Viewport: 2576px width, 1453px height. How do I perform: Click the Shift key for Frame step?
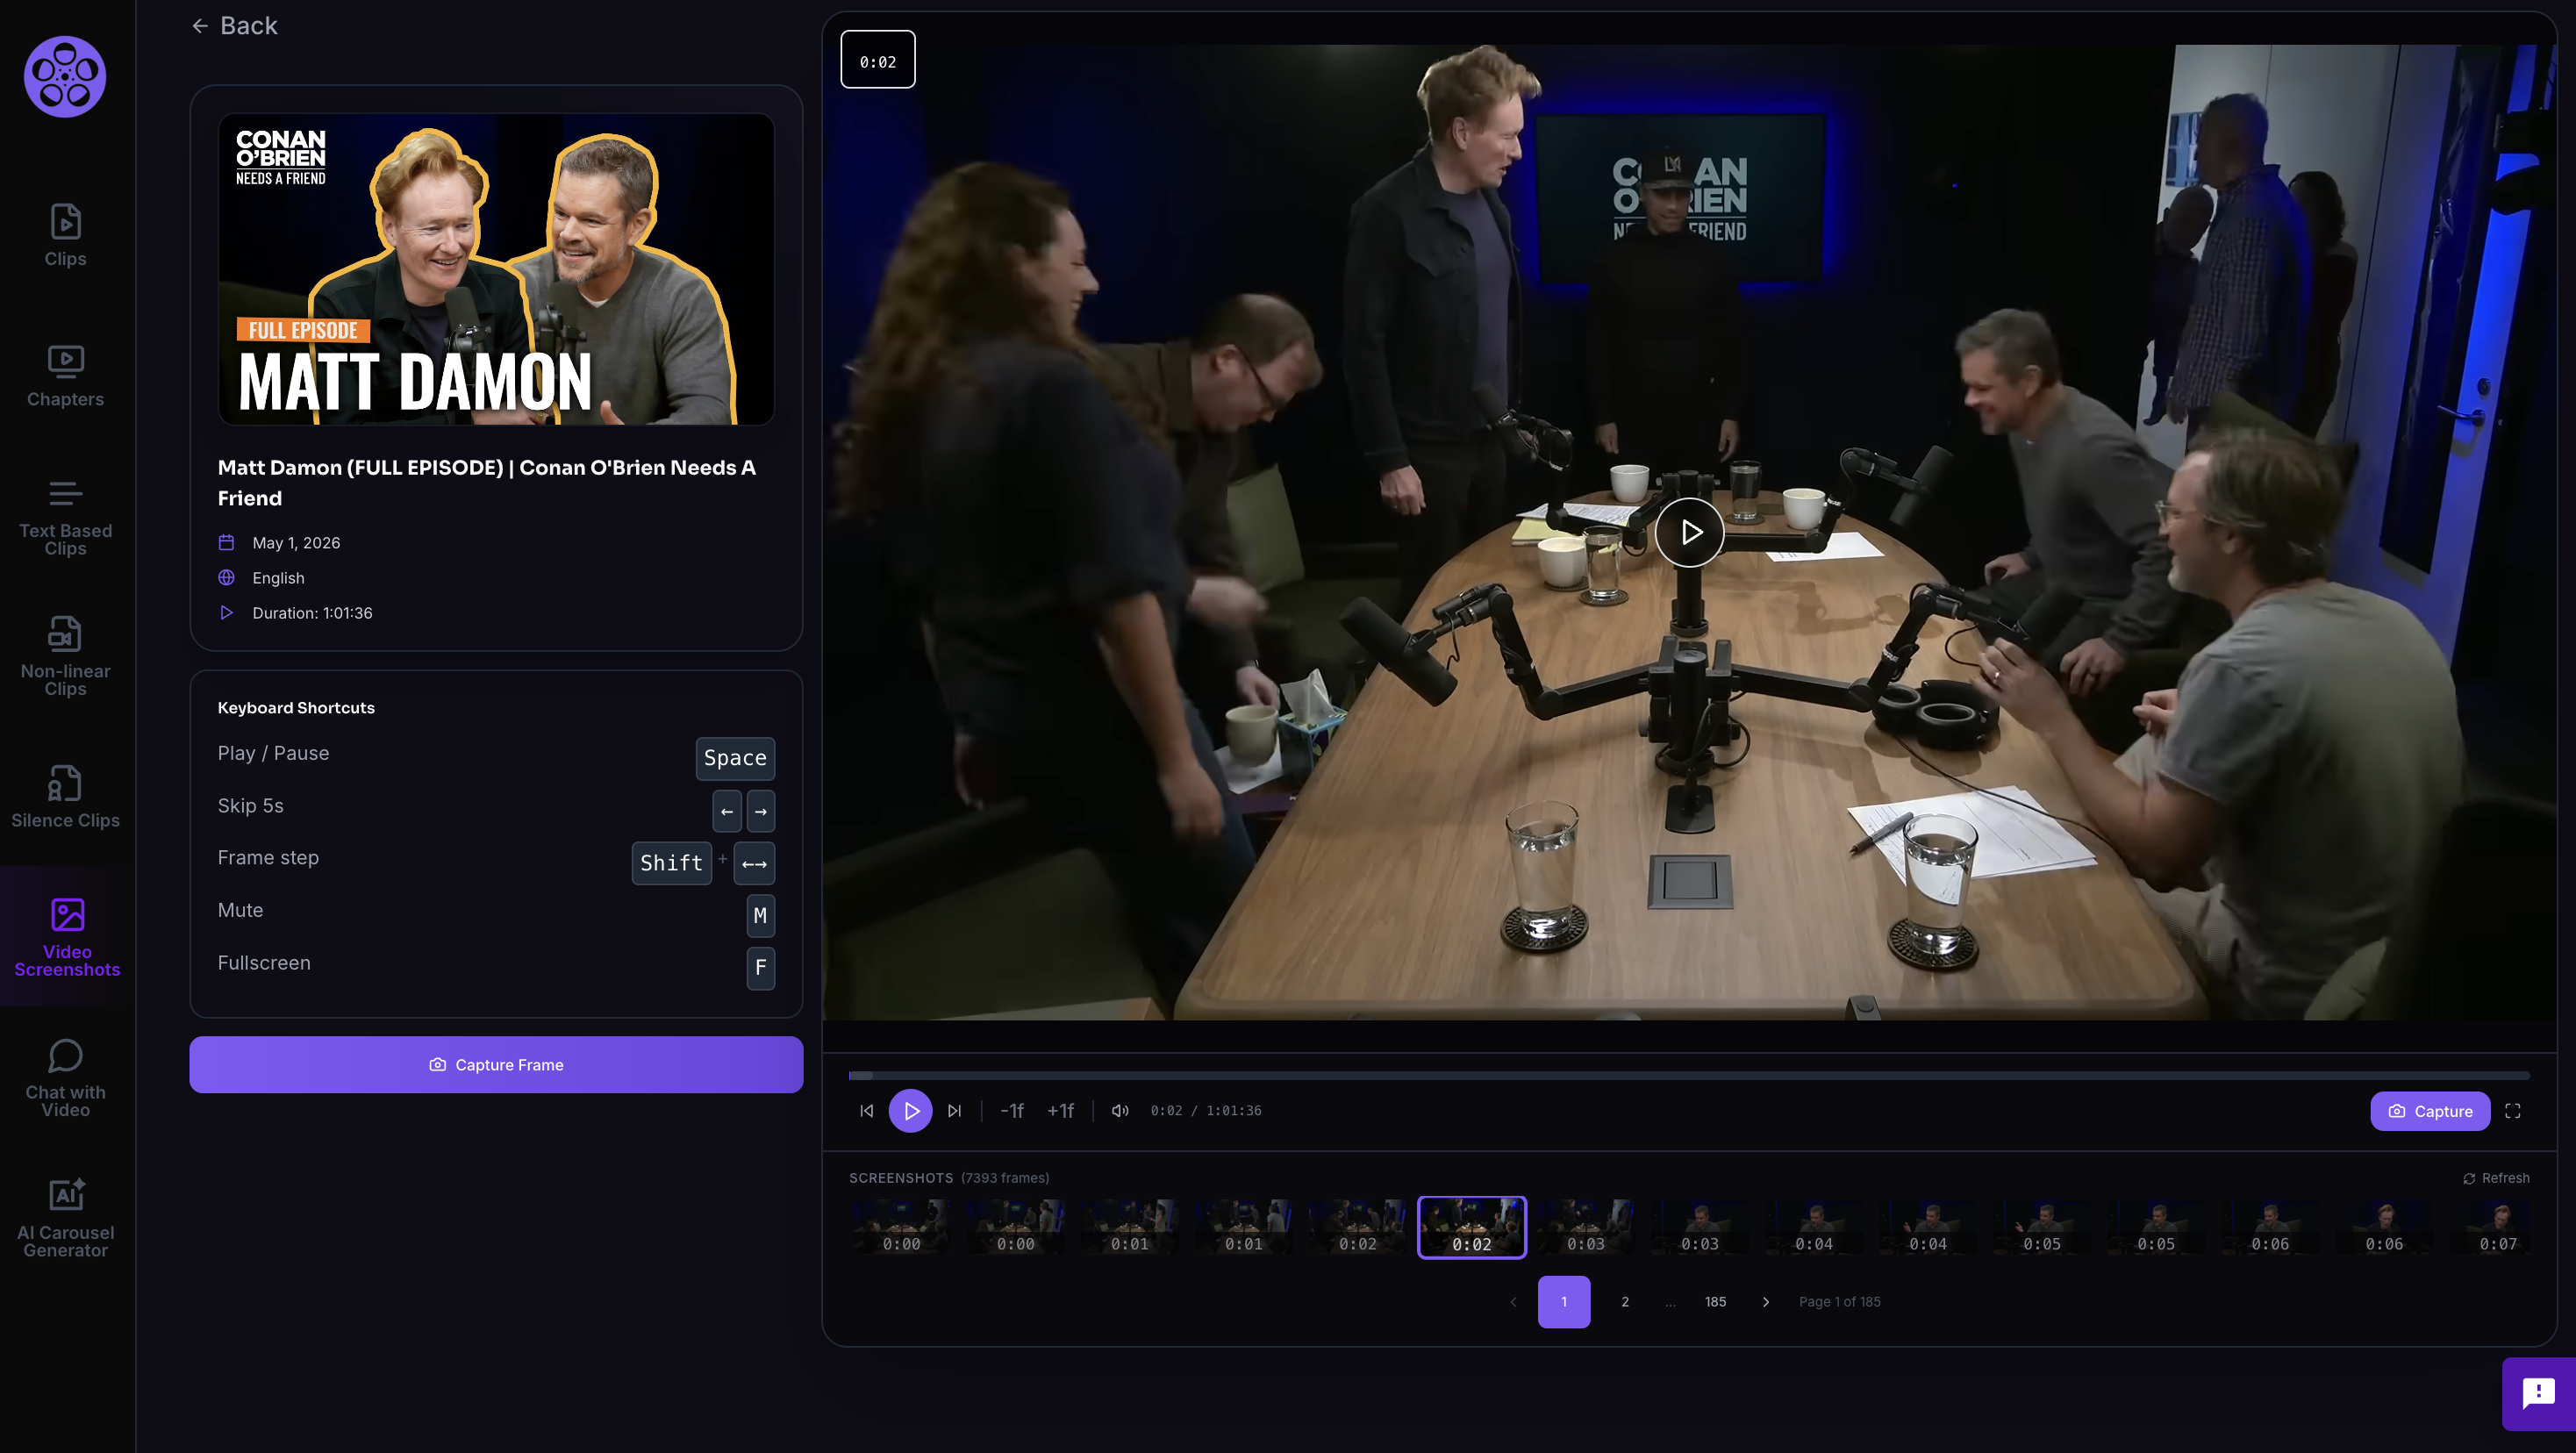click(x=671, y=863)
